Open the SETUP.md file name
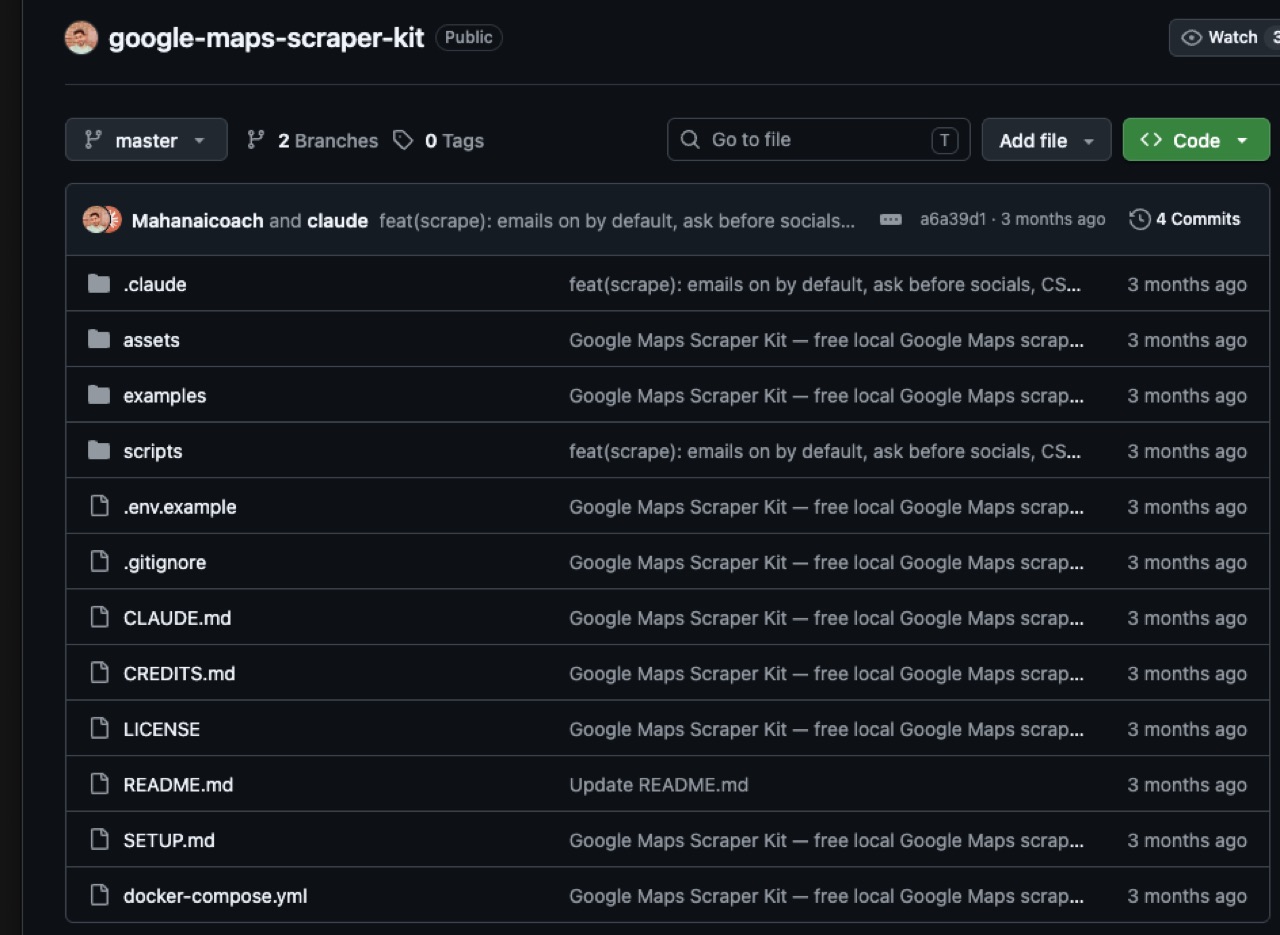This screenshot has height=935, width=1280. click(x=169, y=840)
